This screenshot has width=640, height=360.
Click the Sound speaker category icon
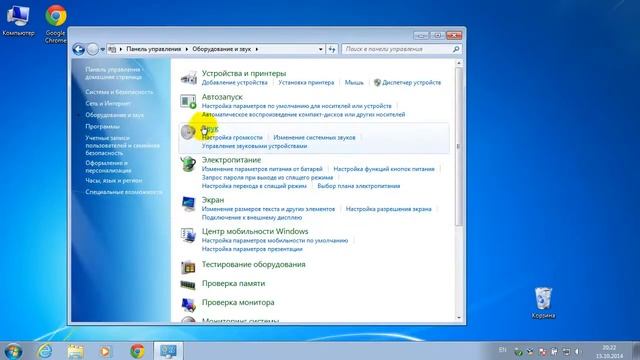pyautogui.click(x=188, y=132)
